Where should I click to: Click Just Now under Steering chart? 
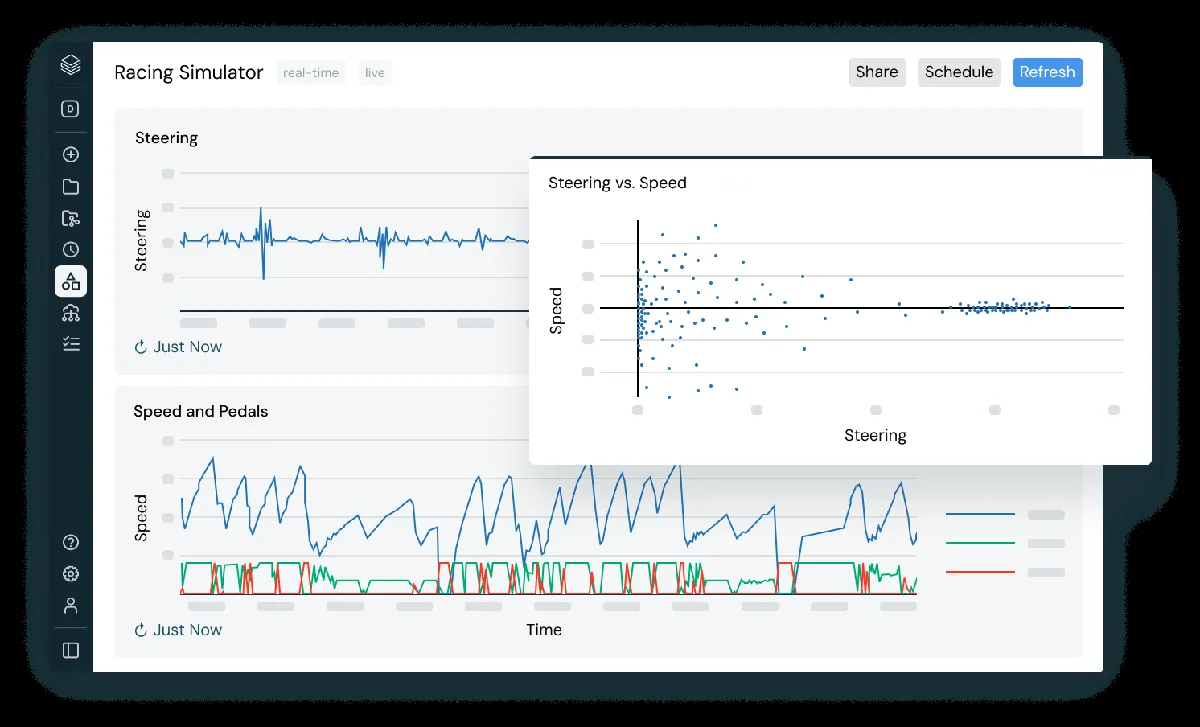coord(188,347)
